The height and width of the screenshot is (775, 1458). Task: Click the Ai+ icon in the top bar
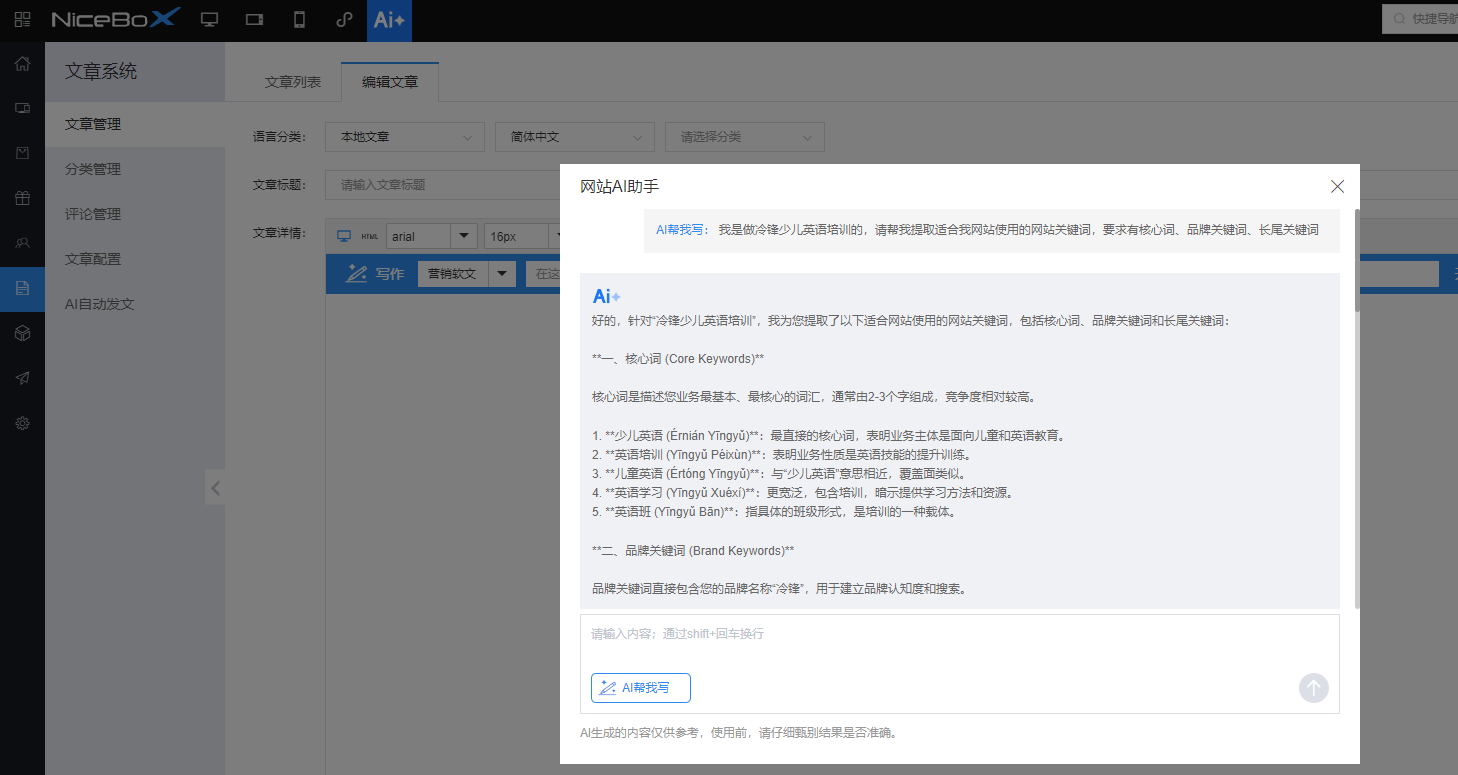click(x=389, y=20)
